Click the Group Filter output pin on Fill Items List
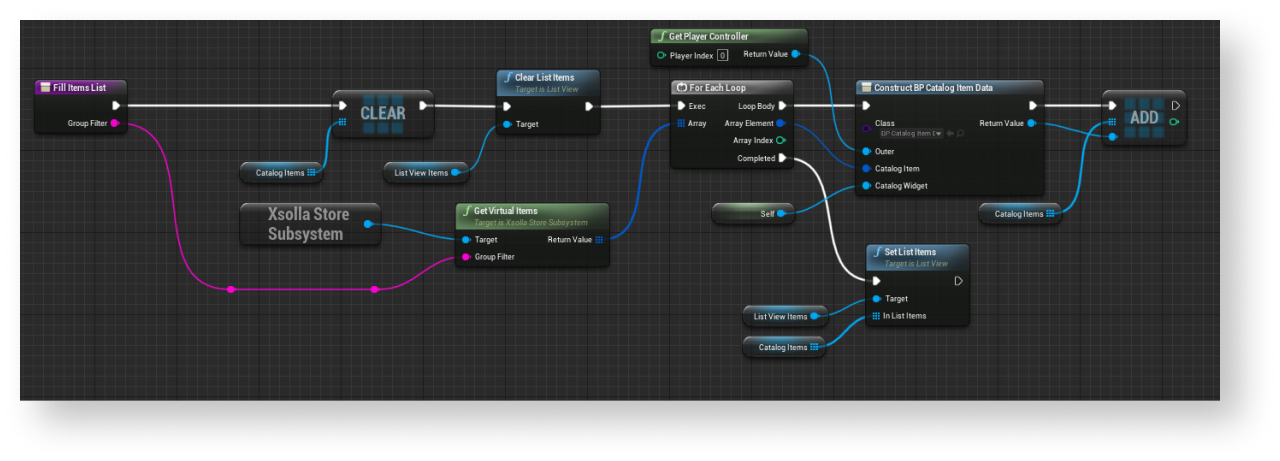The image size is (1280, 461). [115, 123]
